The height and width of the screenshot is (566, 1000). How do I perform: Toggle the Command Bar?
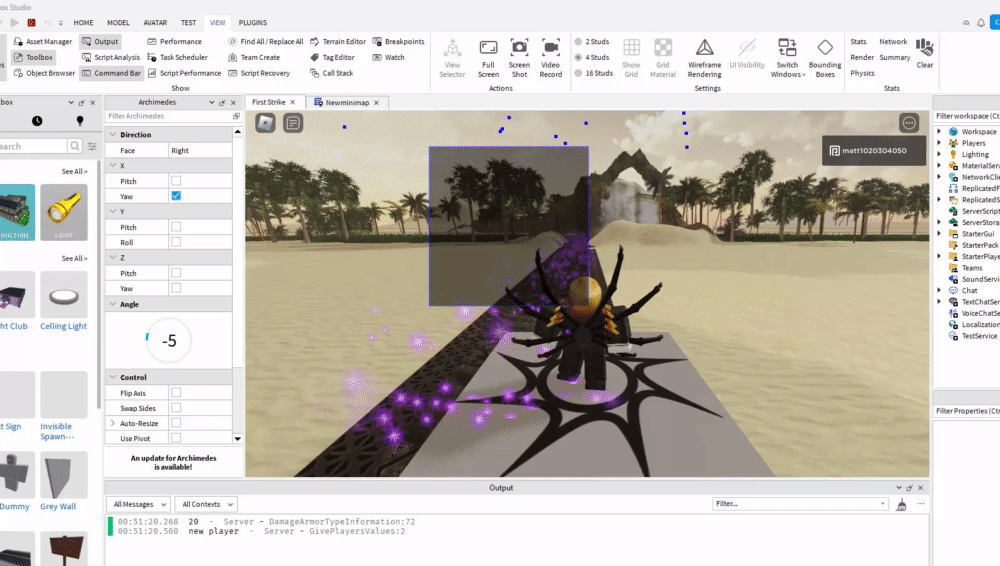tap(112, 73)
